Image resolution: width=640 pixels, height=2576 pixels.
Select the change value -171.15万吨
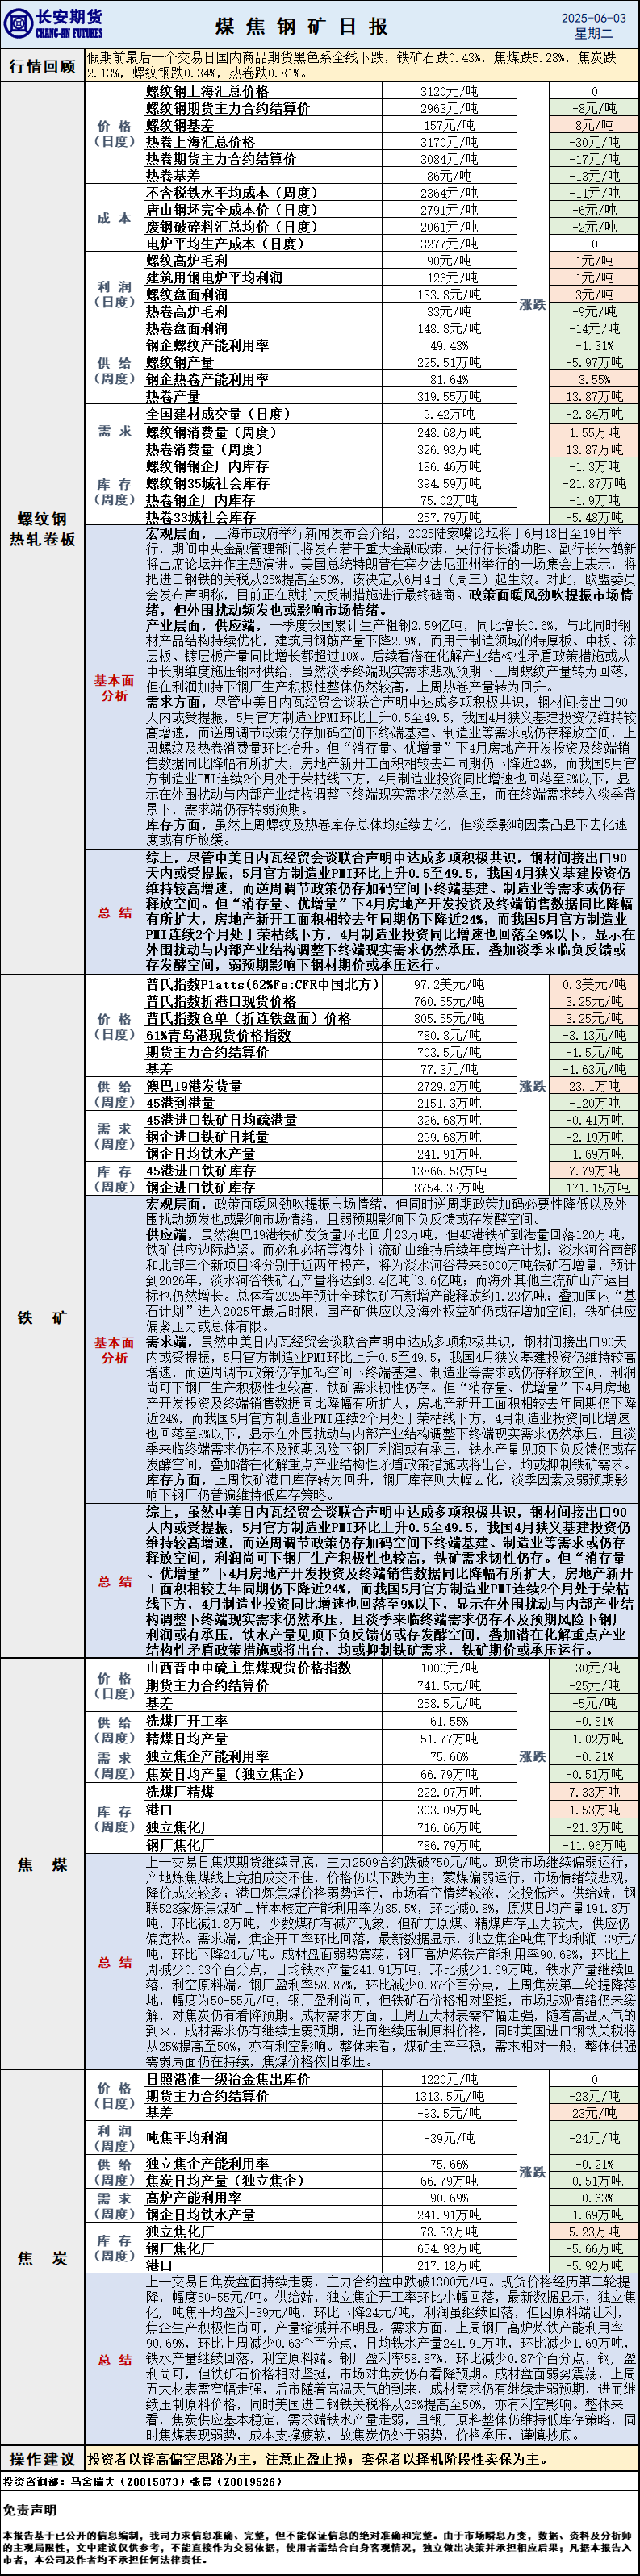pos(594,1188)
